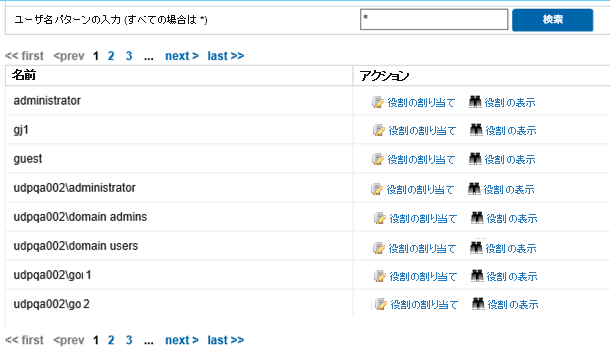Click assign-role icon for udpqa002\domain admins
This screenshot has width=610, height=361.
(380, 218)
